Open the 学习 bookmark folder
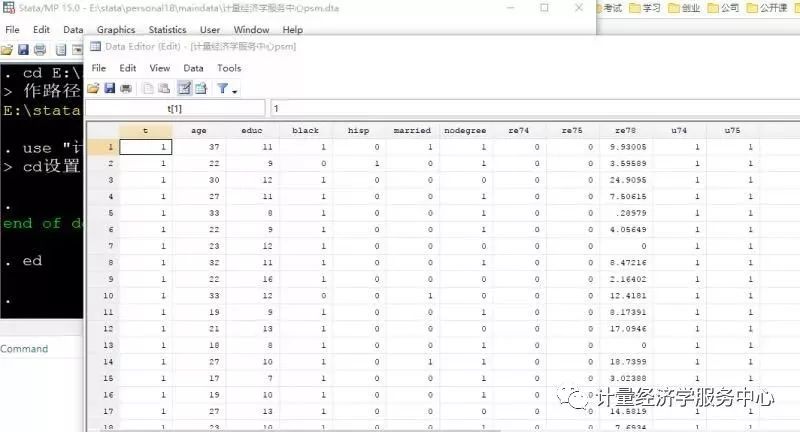The height and width of the screenshot is (432, 800). (x=645, y=8)
